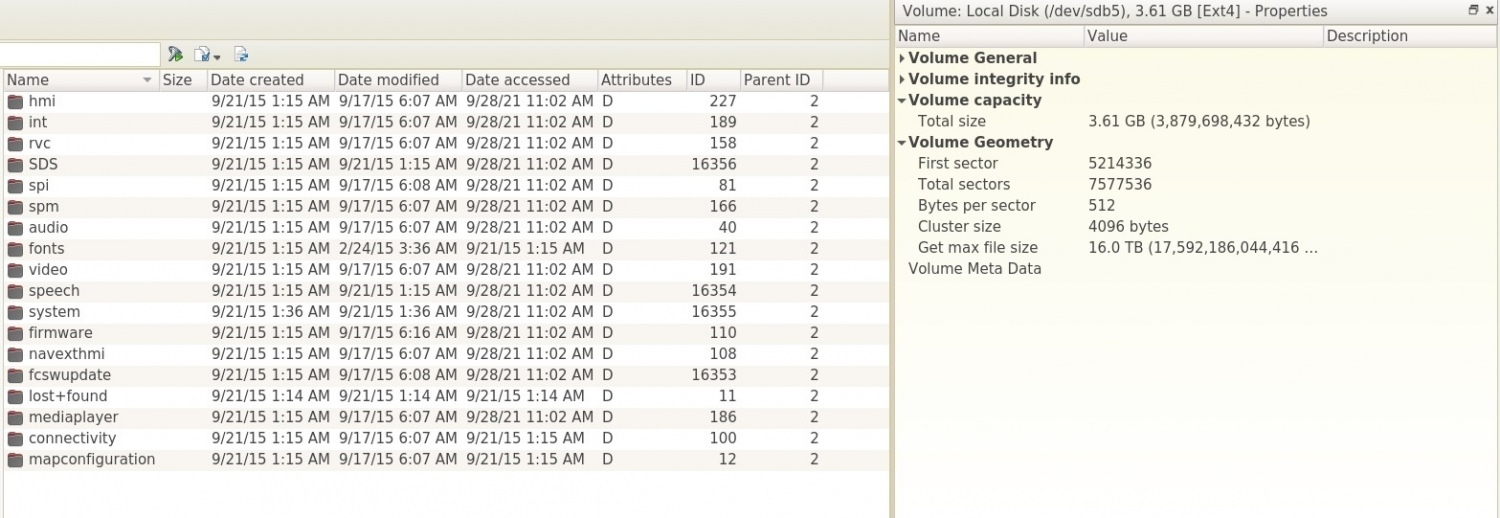Expand the Volume integrity info section

[x=902, y=79]
